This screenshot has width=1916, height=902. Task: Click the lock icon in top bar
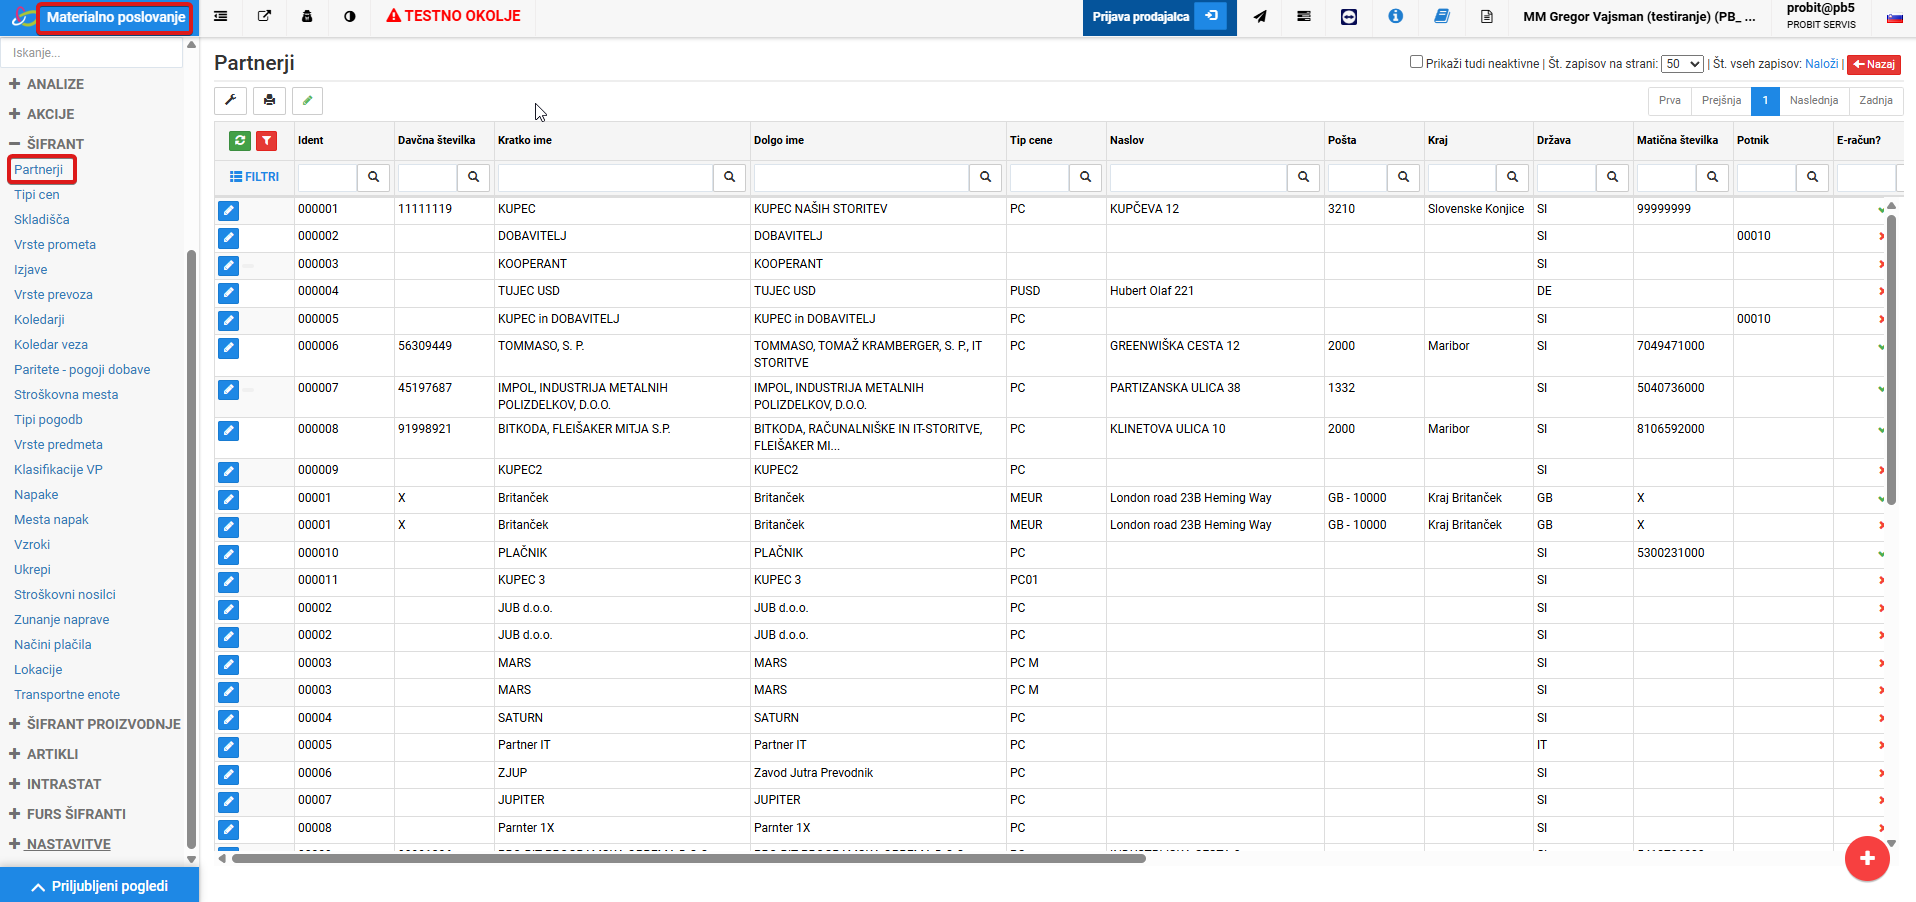click(307, 16)
